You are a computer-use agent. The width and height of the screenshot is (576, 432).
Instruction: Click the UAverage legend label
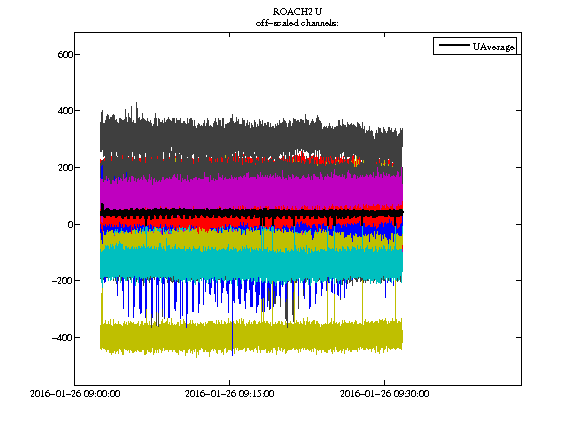pos(493,47)
